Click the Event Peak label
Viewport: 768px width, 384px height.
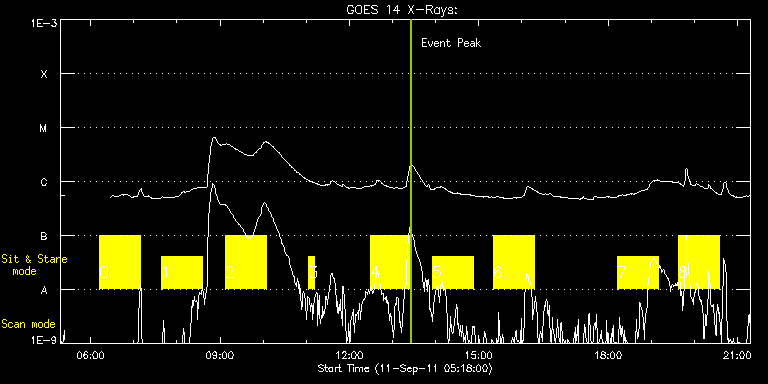[451, 43]
